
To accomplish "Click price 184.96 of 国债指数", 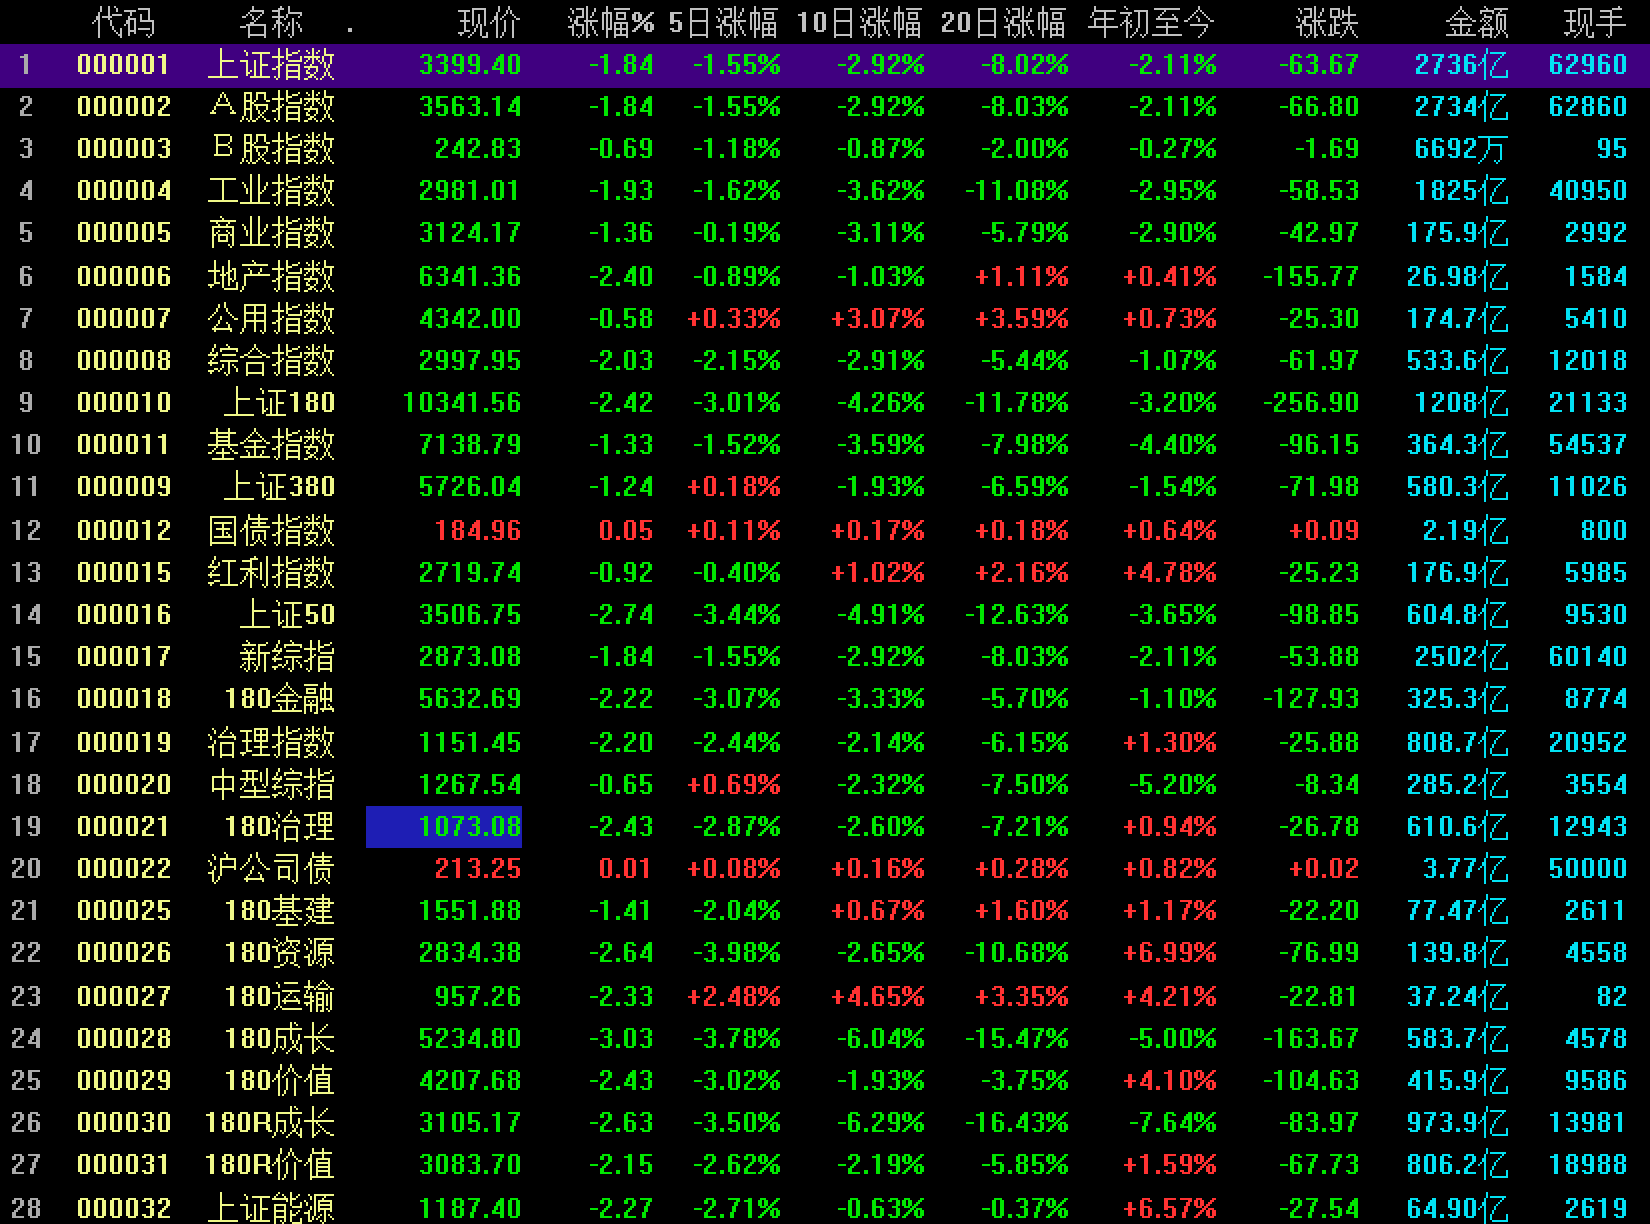I will tap(478, 530).
